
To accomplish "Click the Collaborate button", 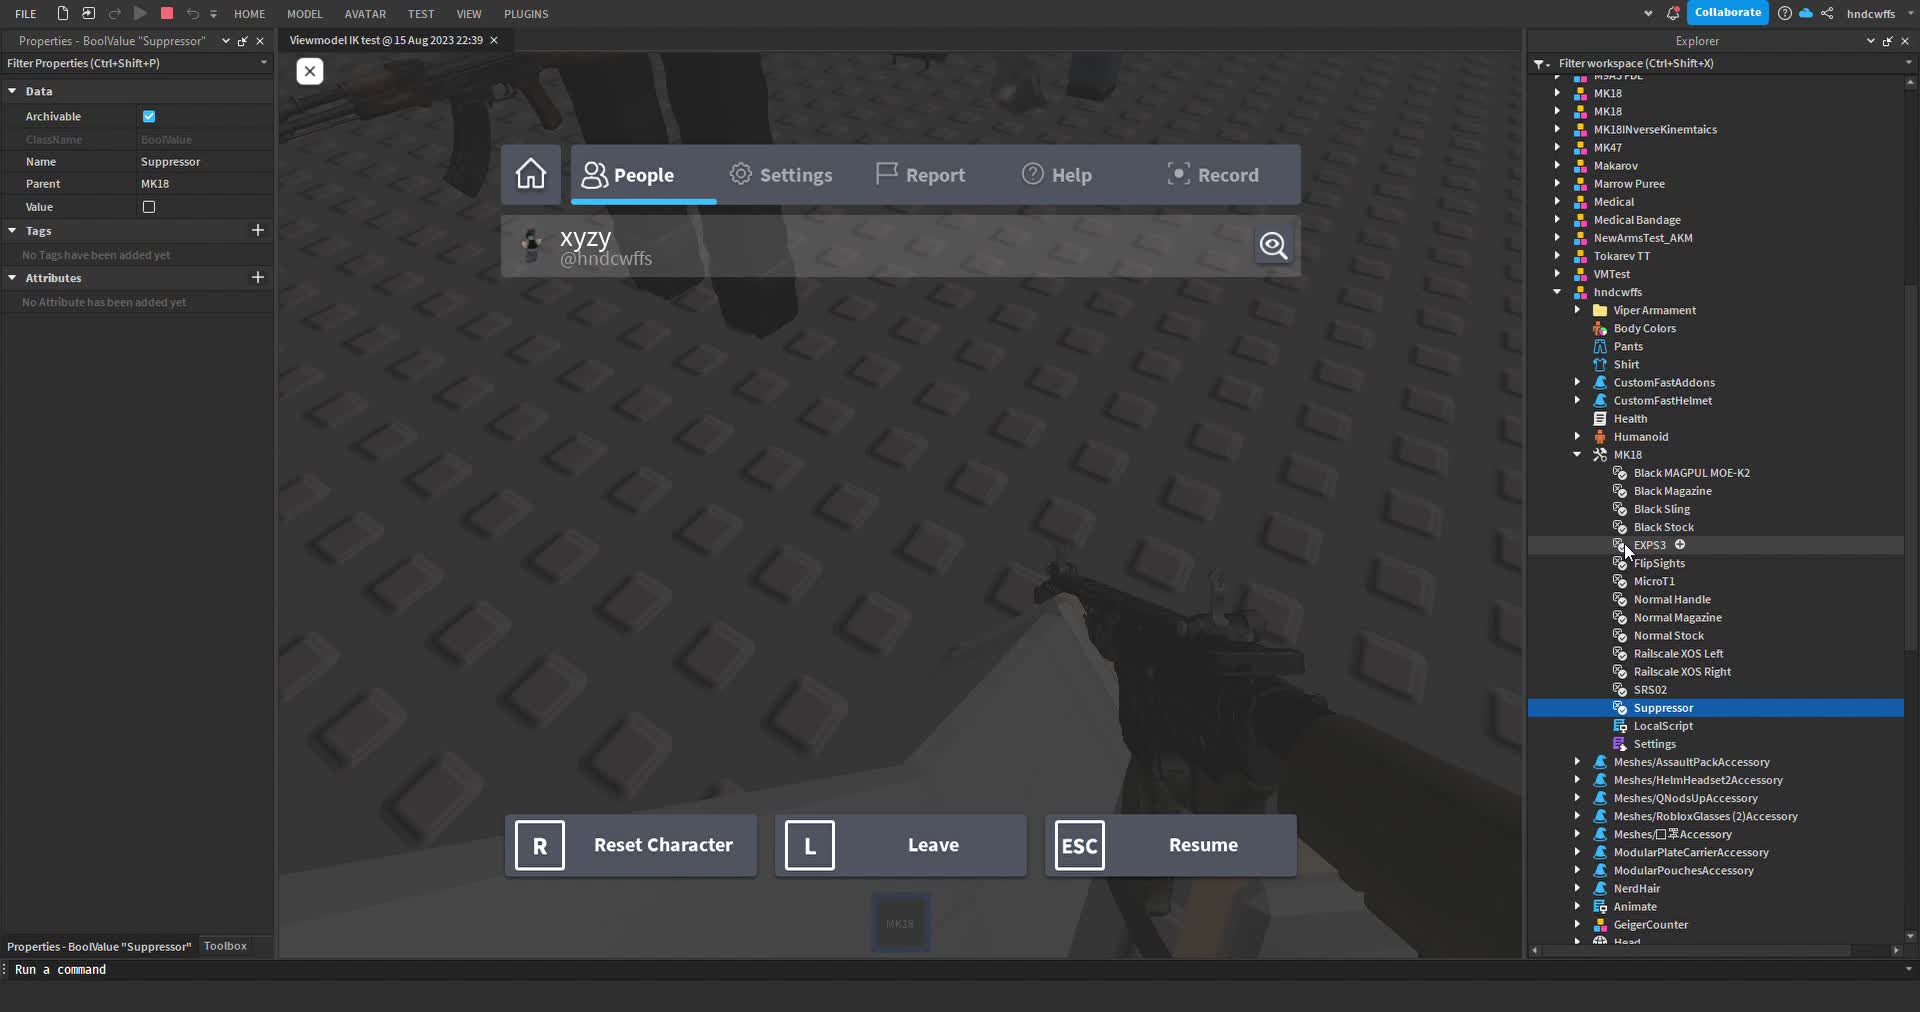I will click(x=1728, y=12).
